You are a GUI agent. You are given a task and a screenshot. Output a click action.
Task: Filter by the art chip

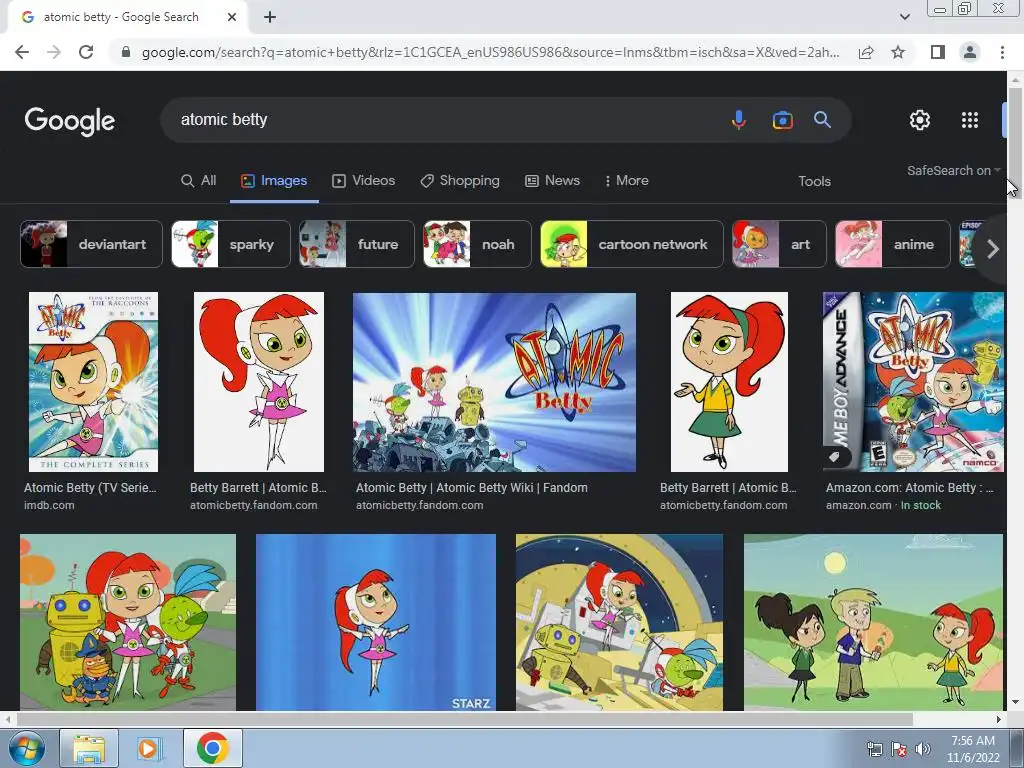pyautogui.click(x=779, y=244)
